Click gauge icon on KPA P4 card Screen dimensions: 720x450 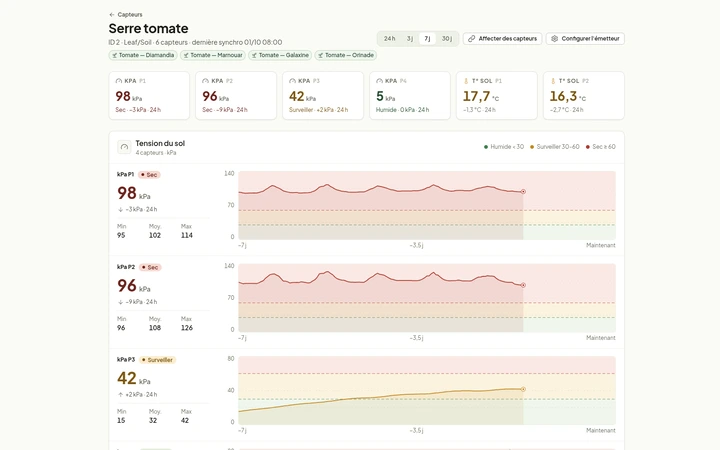[379, 81]
